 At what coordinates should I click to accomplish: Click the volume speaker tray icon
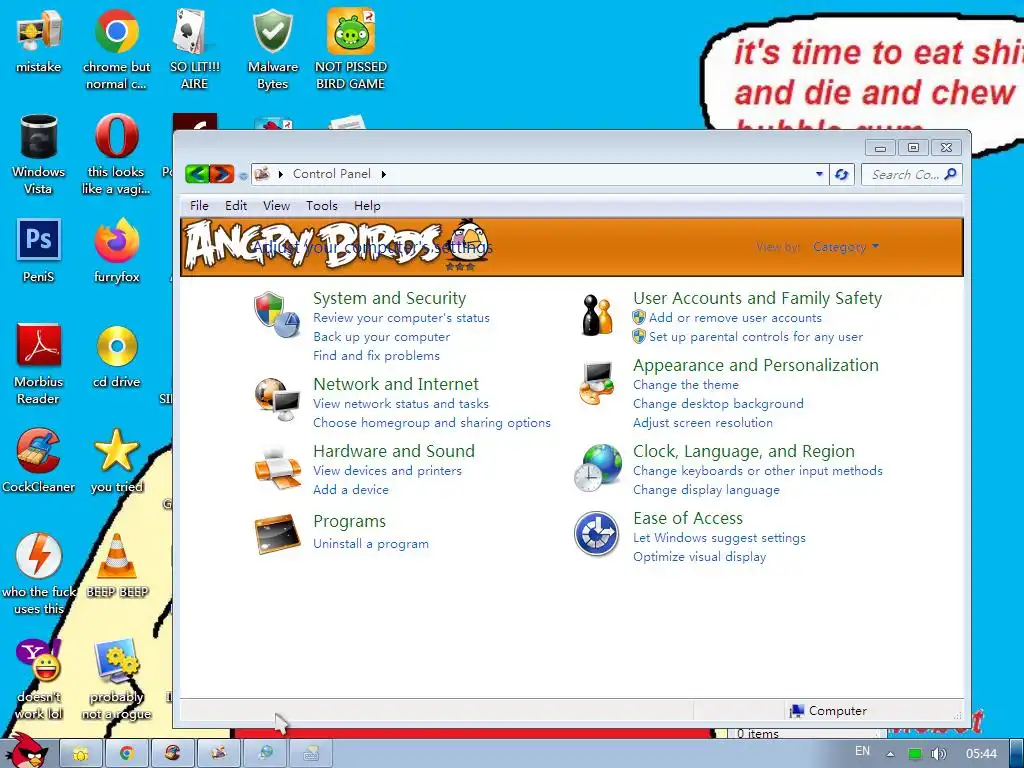coord(938,754)
